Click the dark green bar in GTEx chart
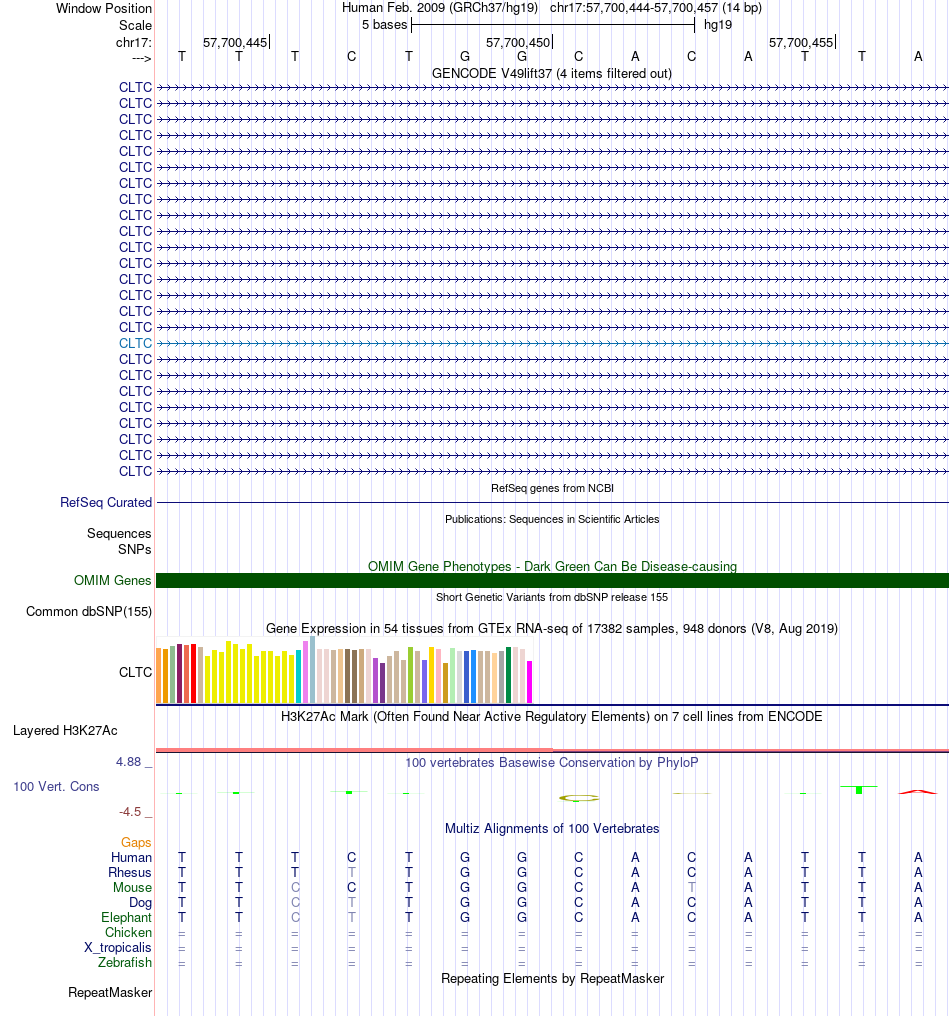950x1016 pixels. [x=509, y=675]
